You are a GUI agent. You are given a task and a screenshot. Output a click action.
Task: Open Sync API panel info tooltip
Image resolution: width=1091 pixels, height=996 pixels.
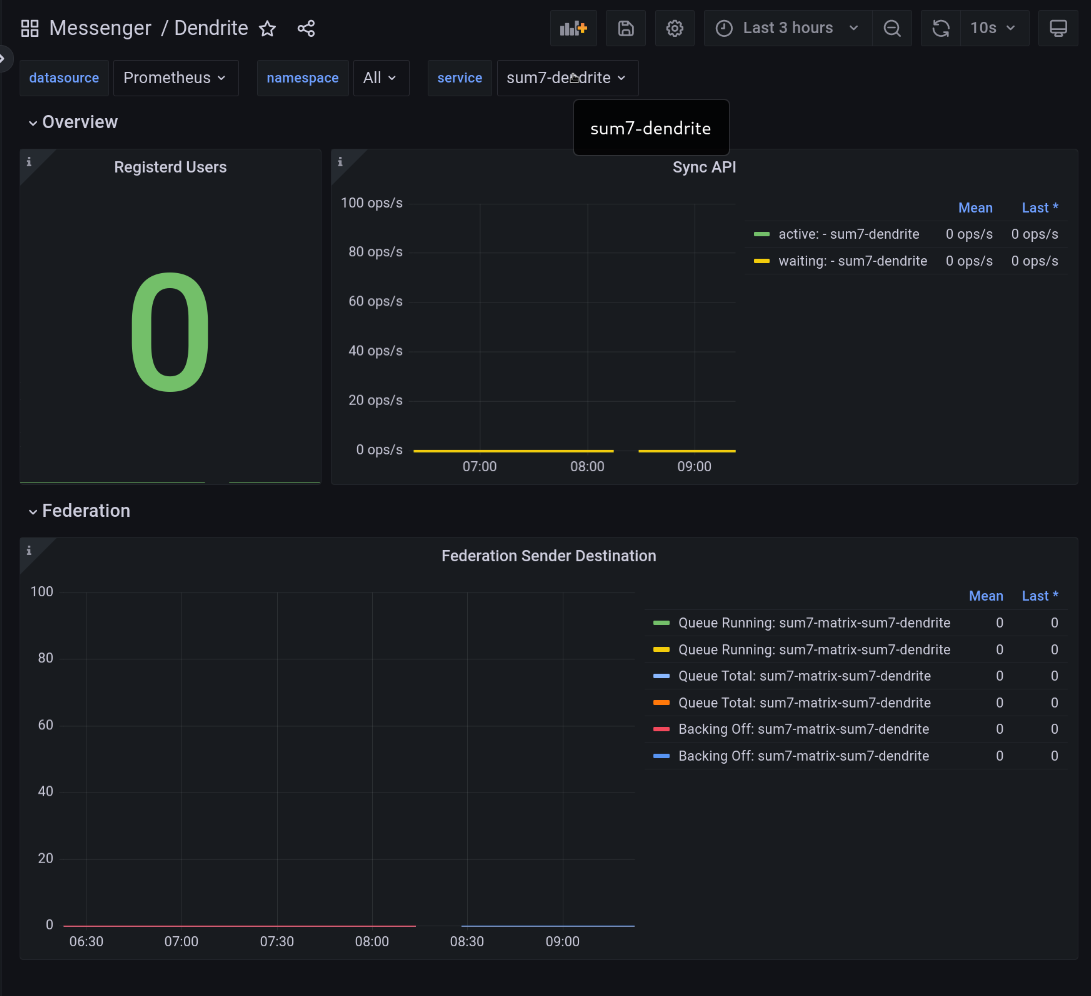[x=338, y=160]
